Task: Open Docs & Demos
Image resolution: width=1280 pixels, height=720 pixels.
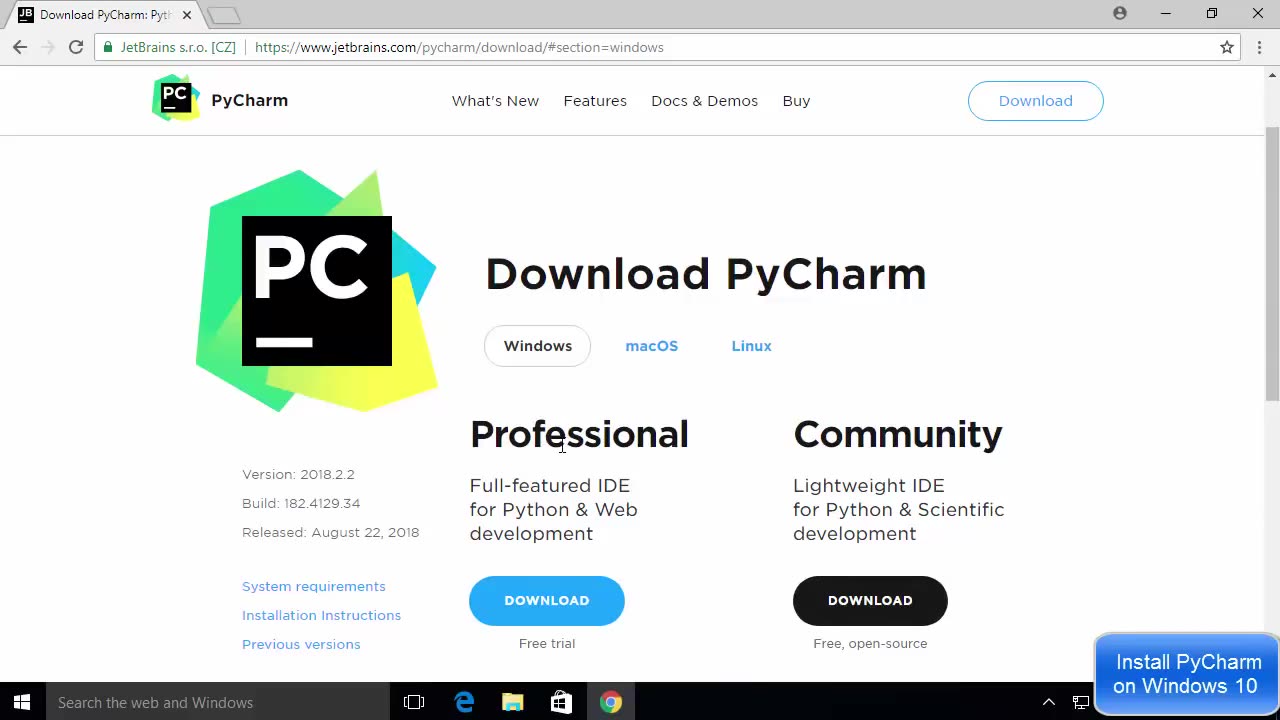Action: [x=704, y=101]
